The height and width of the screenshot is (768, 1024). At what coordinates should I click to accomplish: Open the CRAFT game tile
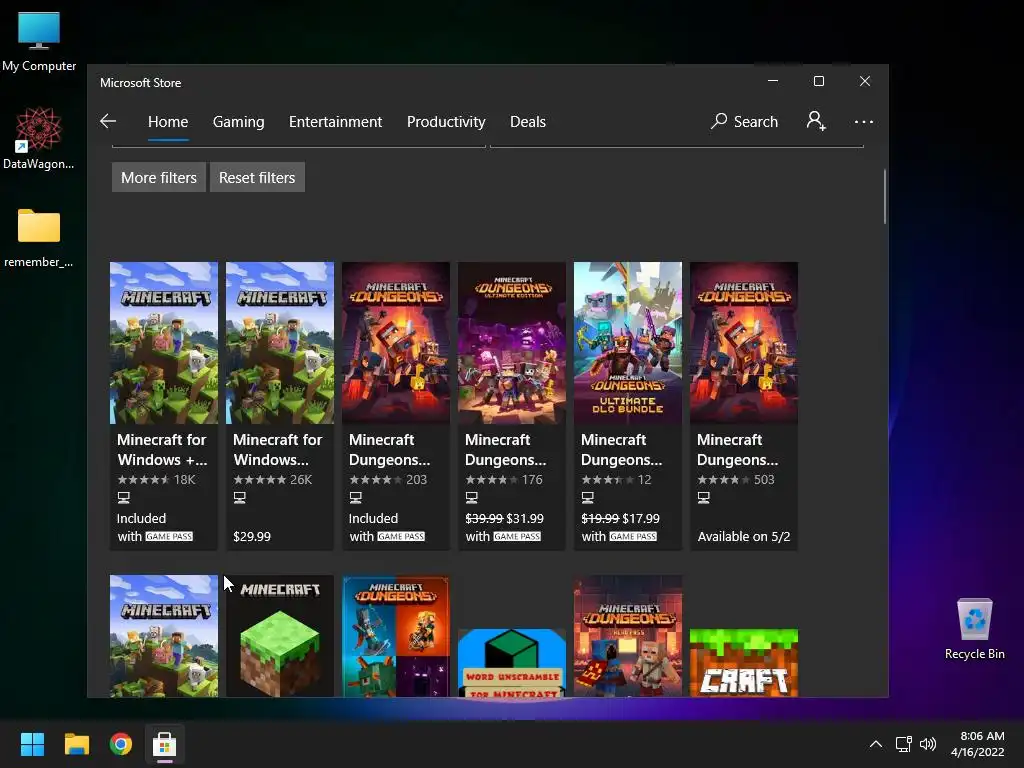tap(744, 663)
